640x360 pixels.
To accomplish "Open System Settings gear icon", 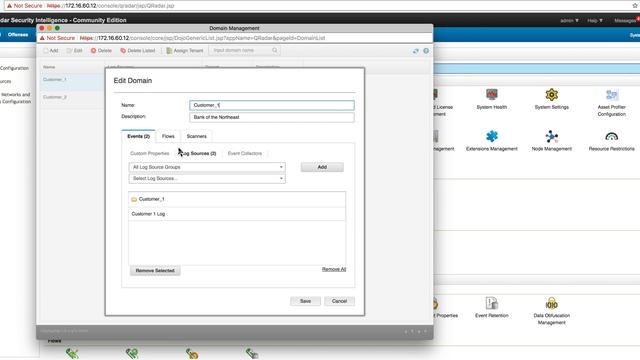I will tap(551, 95).
